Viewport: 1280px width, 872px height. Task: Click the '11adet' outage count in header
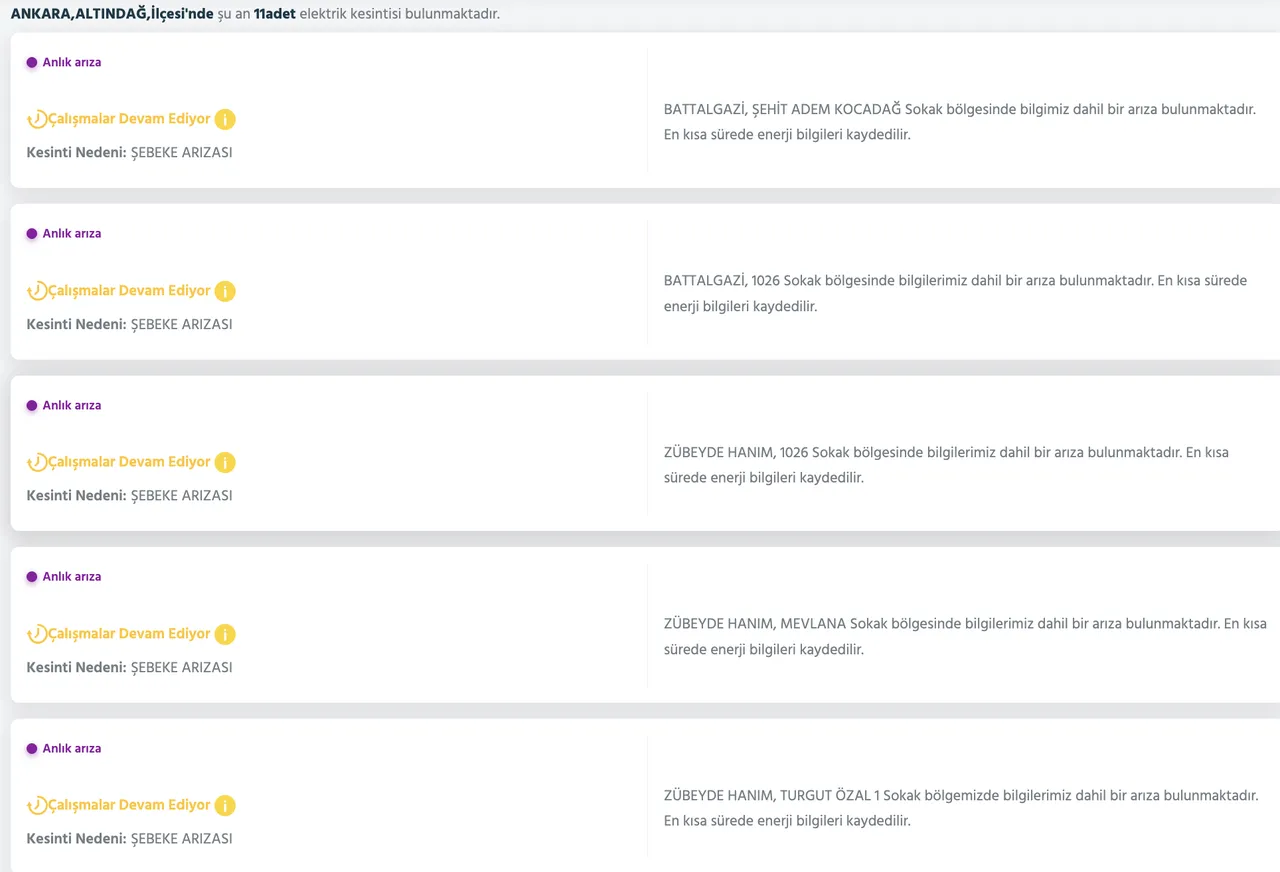click(275, 15)
